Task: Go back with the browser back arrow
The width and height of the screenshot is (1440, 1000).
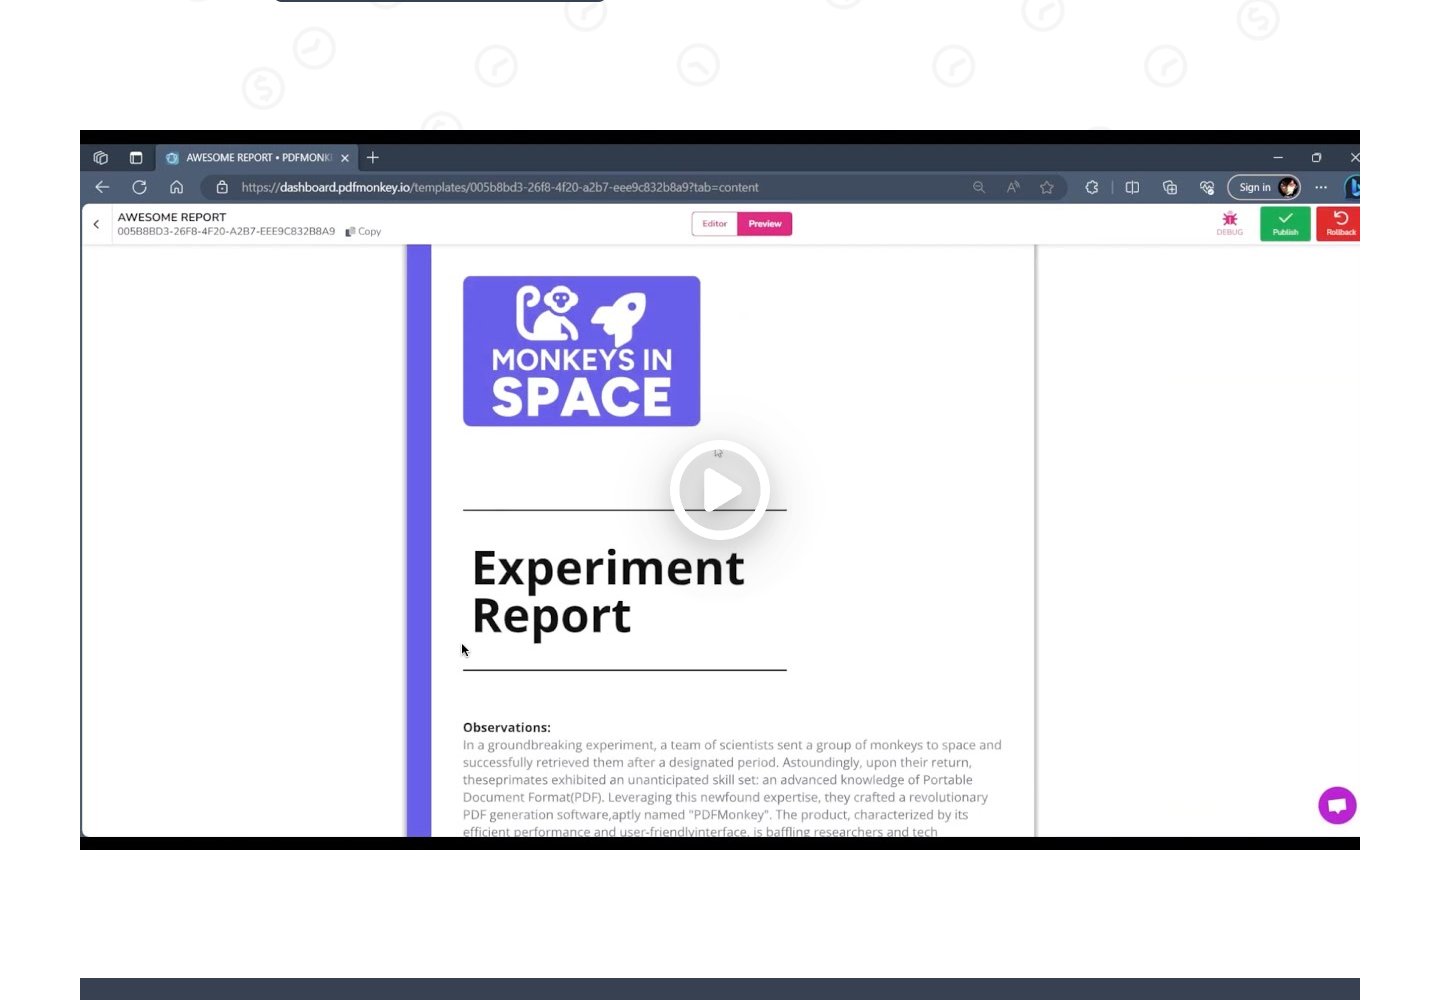Action: tap(102, 187)
